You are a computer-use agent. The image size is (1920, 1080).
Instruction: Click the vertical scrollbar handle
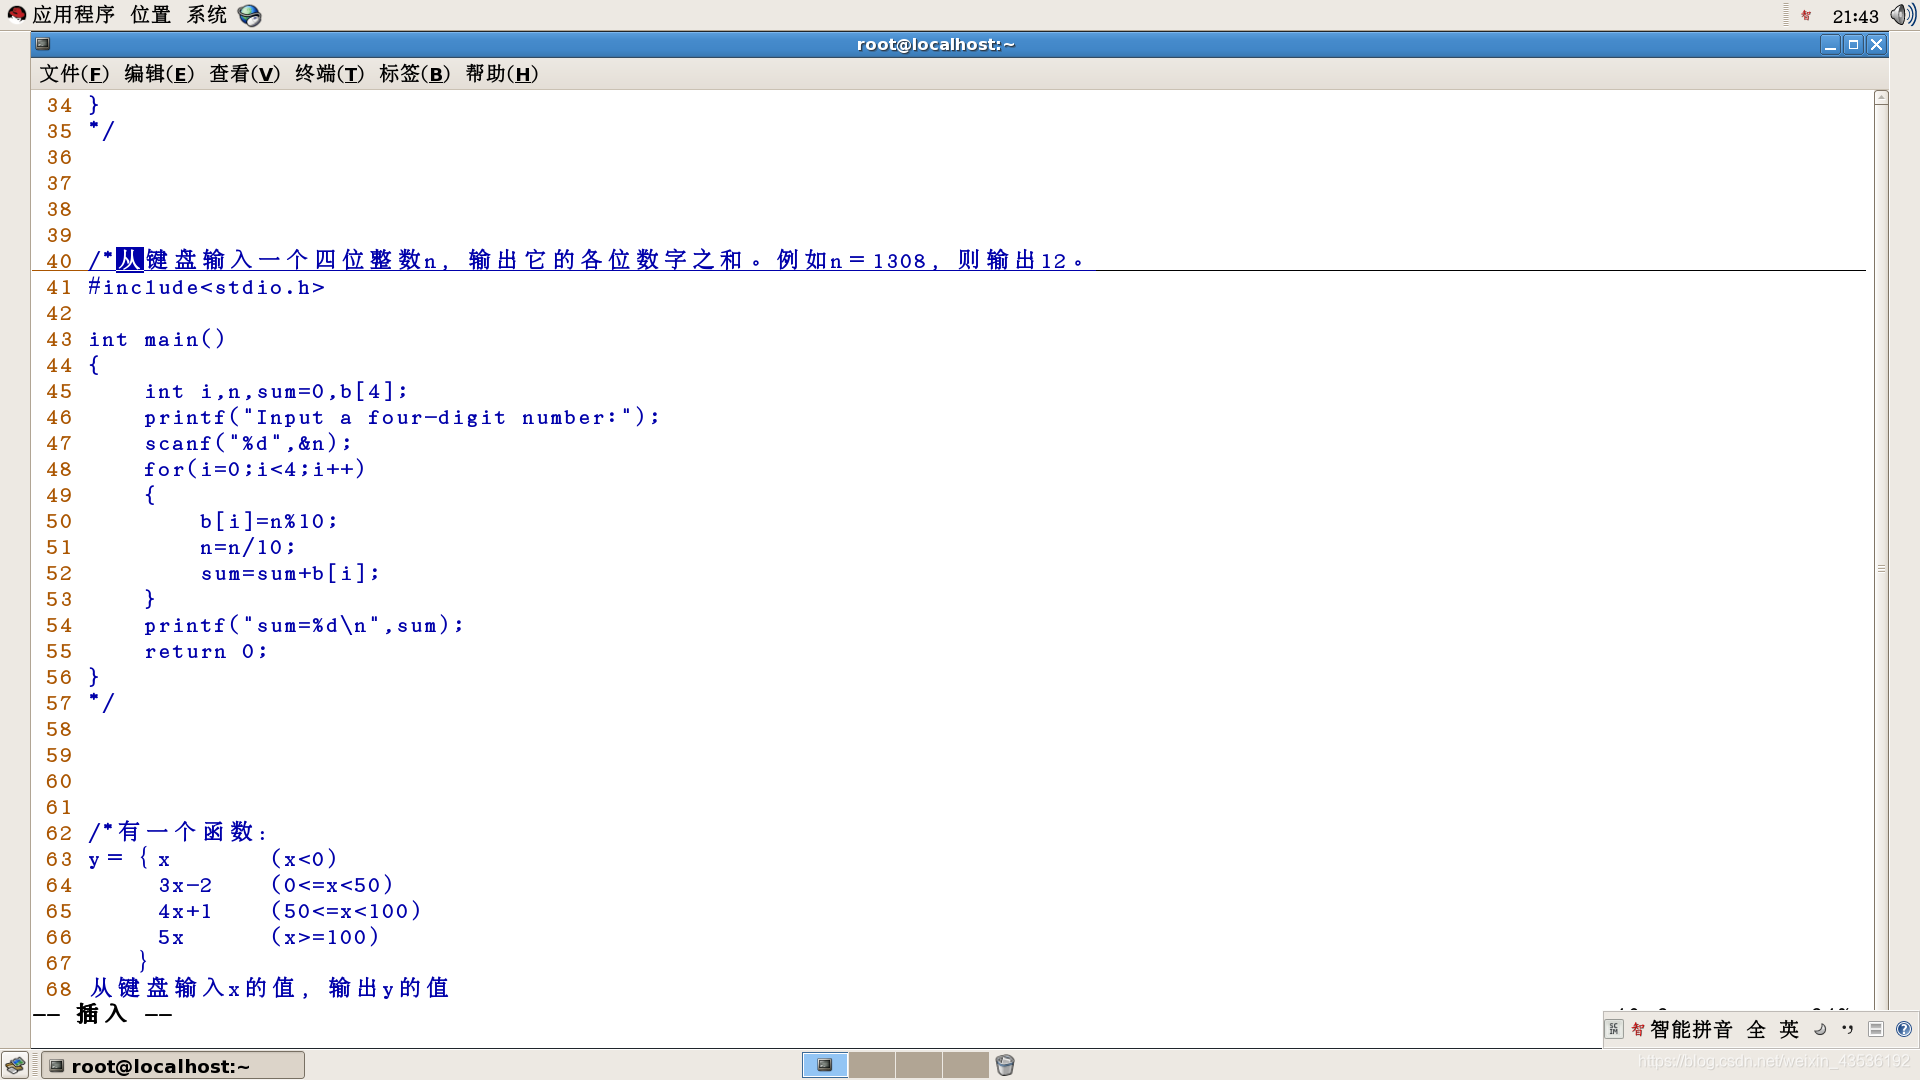point(1881,568)
